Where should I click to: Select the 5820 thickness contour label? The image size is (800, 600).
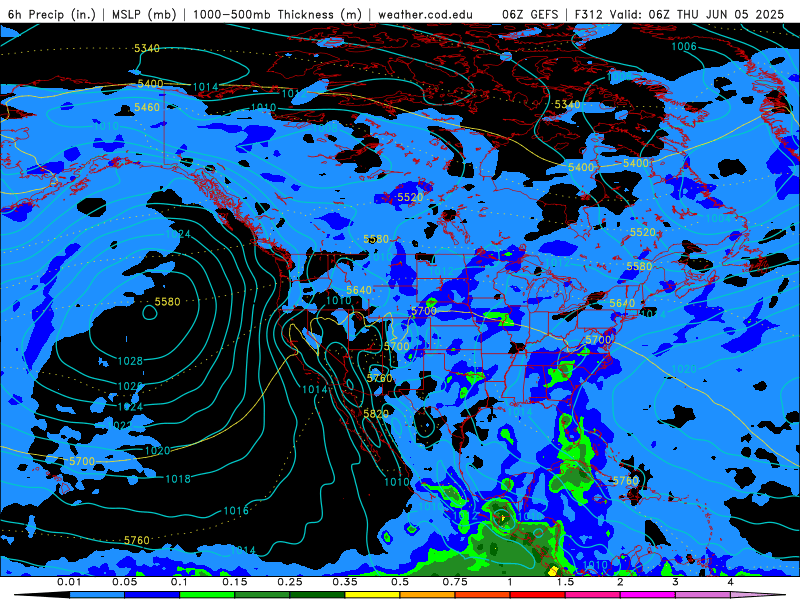tap(376, 414)
